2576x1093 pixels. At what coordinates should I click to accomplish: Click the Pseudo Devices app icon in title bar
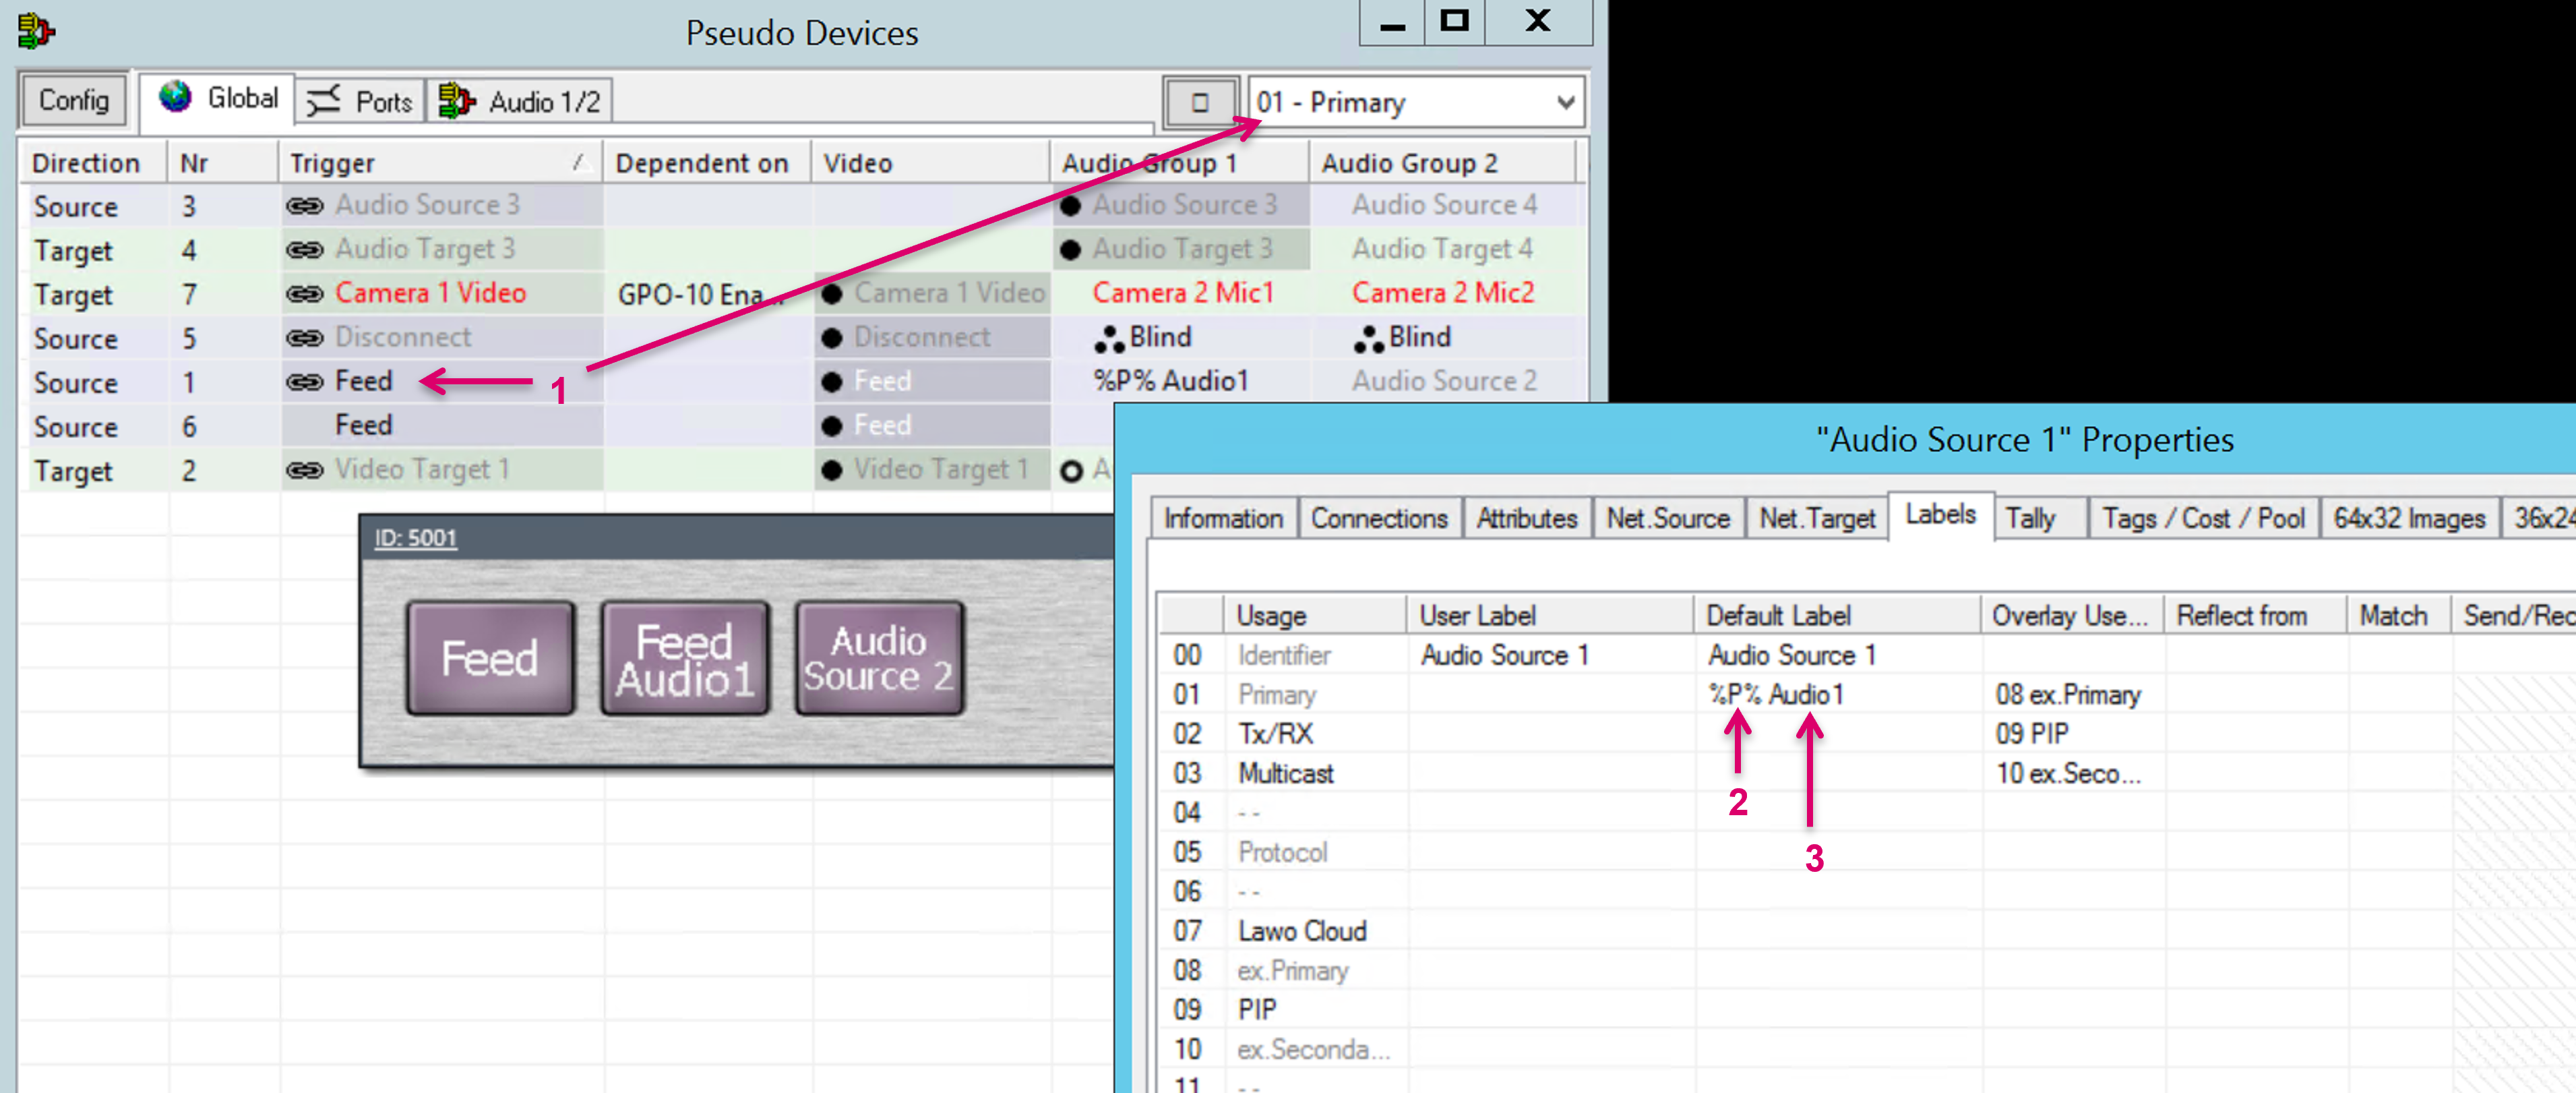[36, 31]
